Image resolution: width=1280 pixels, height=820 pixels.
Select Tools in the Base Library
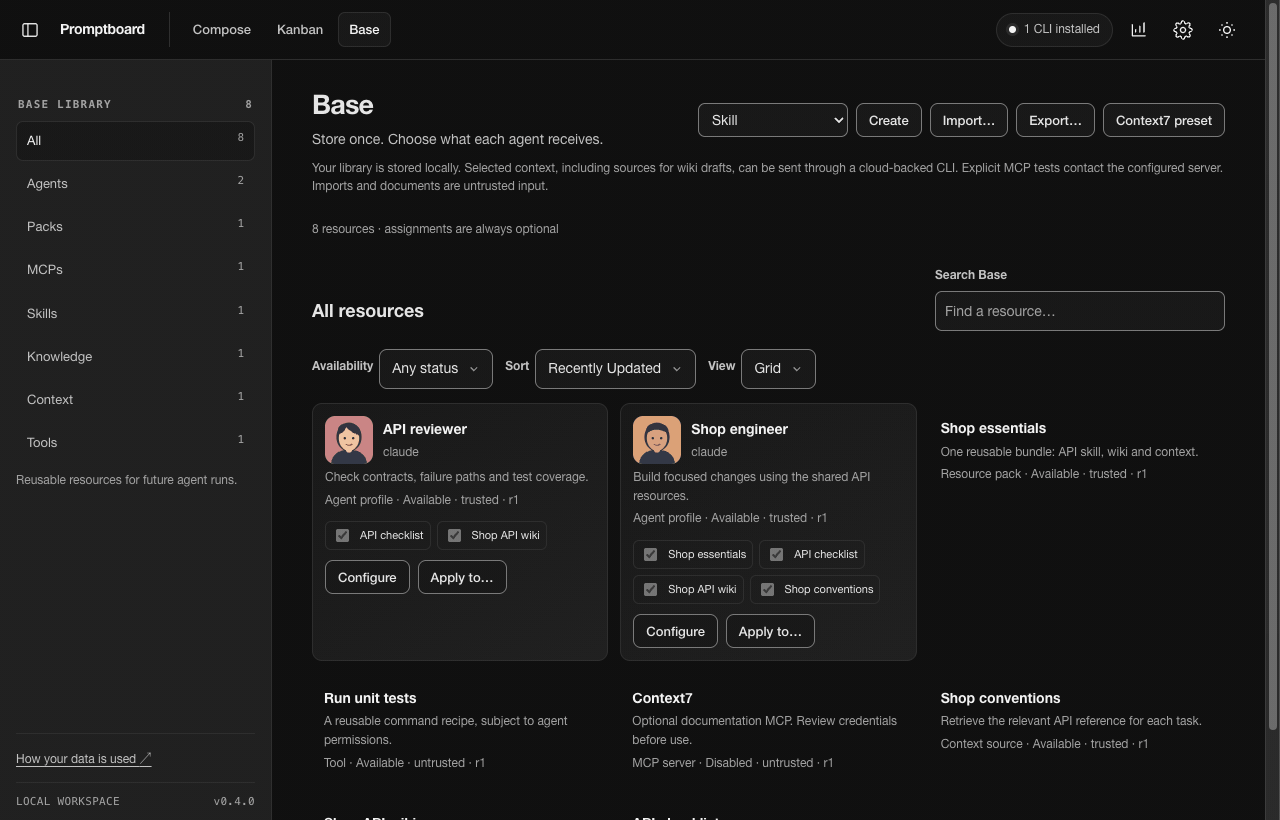tap(135, 443)
